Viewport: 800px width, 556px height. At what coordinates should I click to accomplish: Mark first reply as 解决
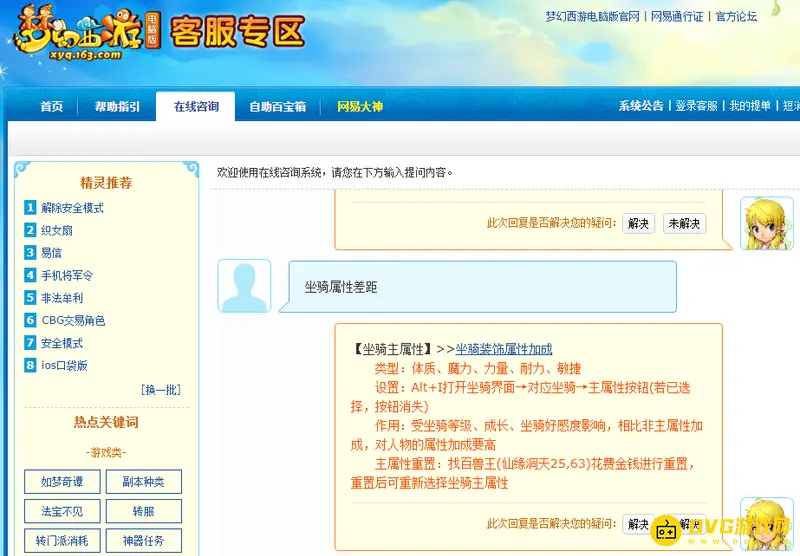point(638,223)
